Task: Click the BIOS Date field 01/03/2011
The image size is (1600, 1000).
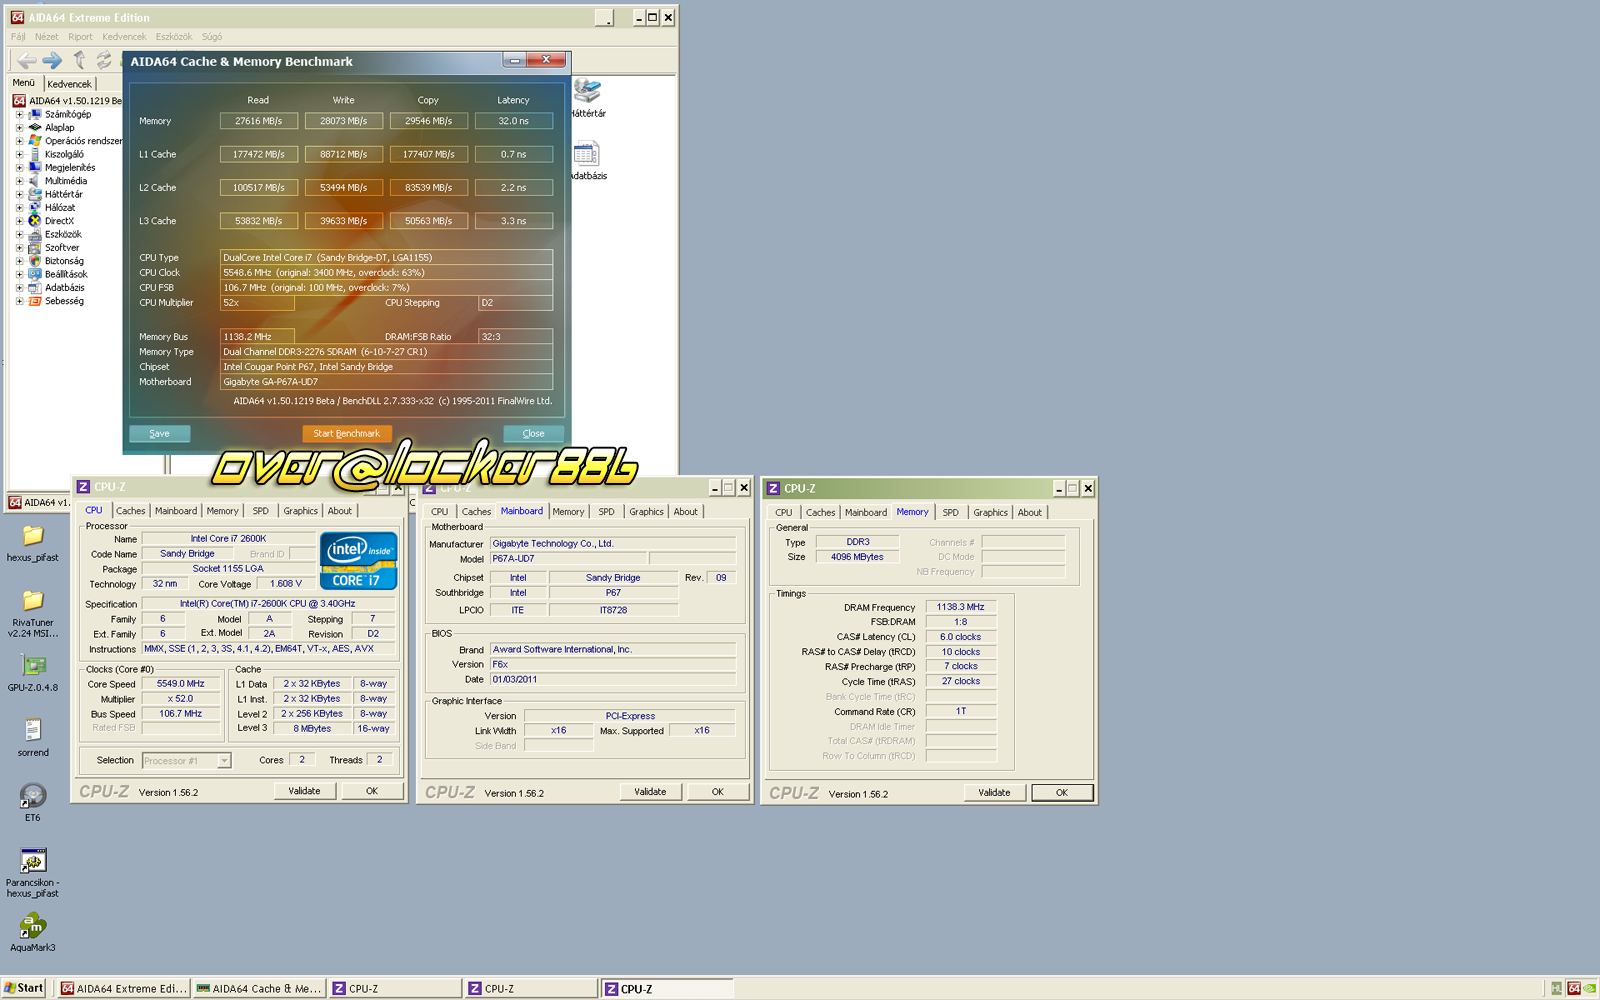Action: click(612, 680)
